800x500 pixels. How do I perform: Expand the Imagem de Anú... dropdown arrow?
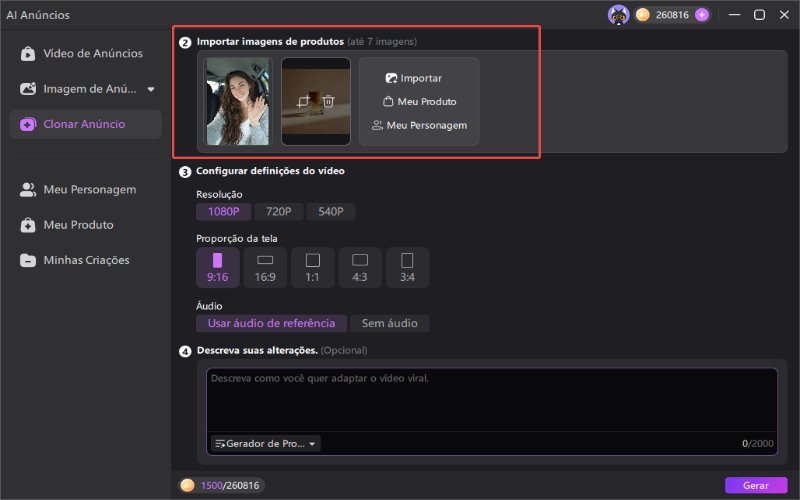click(x=151, y=89)
